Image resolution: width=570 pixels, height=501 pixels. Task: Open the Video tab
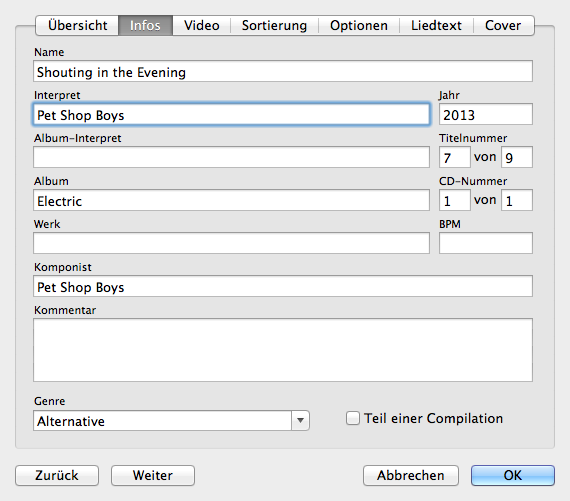coord(202,25)
